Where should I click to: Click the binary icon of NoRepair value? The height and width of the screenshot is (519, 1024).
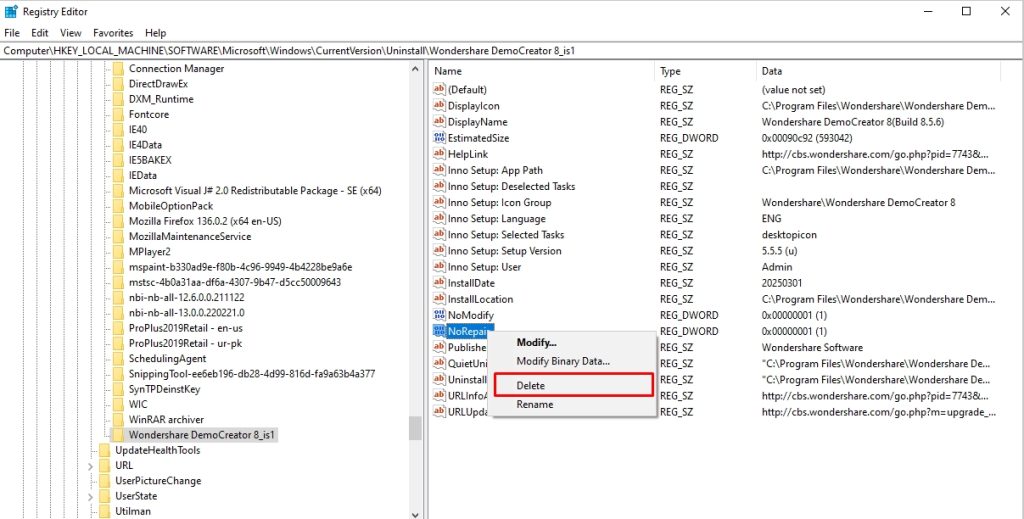tap(440, 331)
